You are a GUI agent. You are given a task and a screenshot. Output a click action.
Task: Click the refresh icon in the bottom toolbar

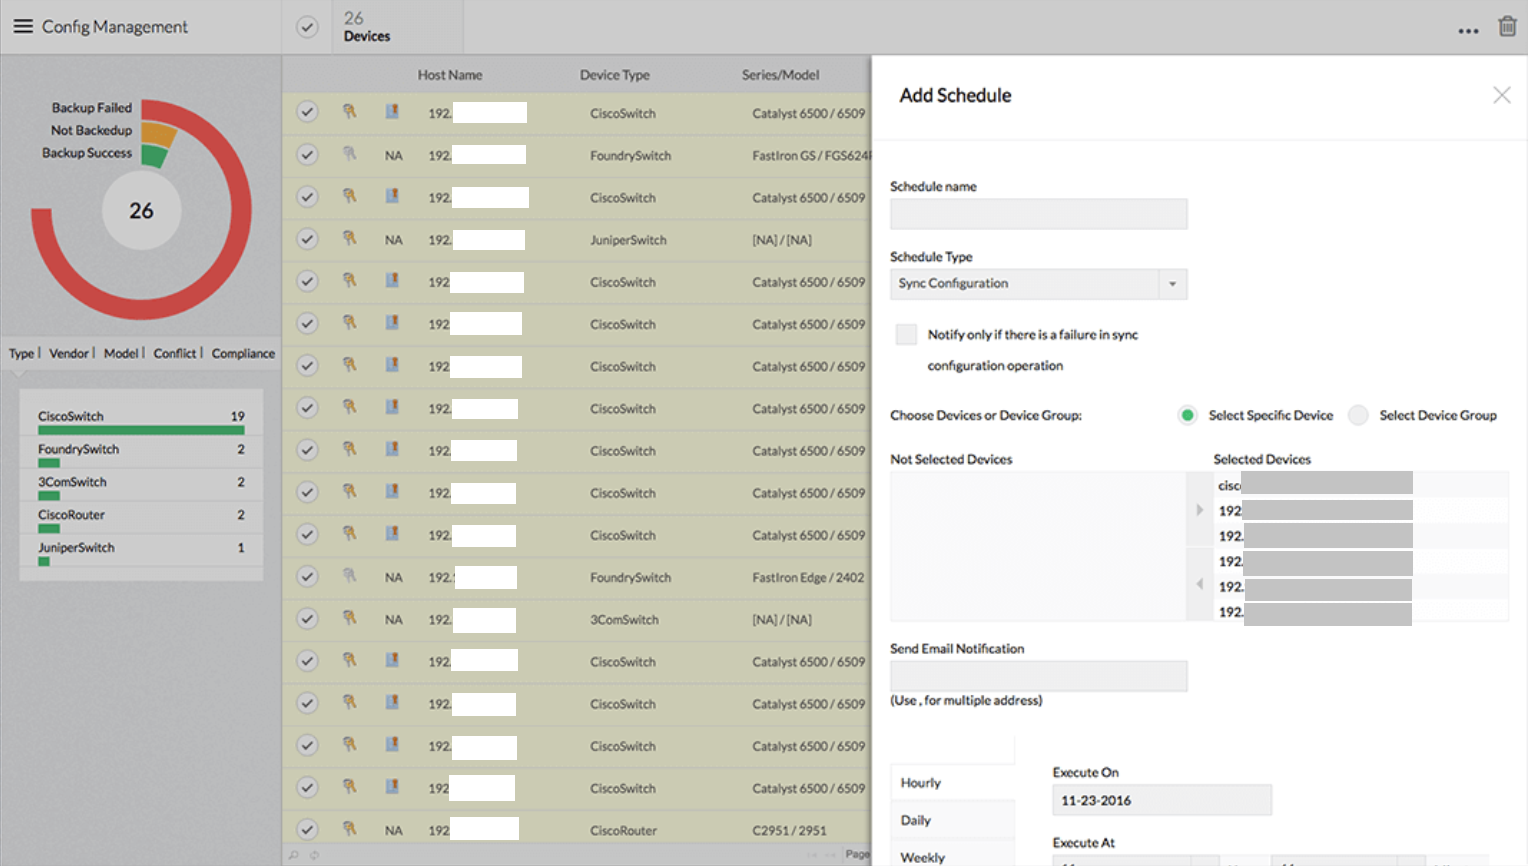click(x=313, y=855)
